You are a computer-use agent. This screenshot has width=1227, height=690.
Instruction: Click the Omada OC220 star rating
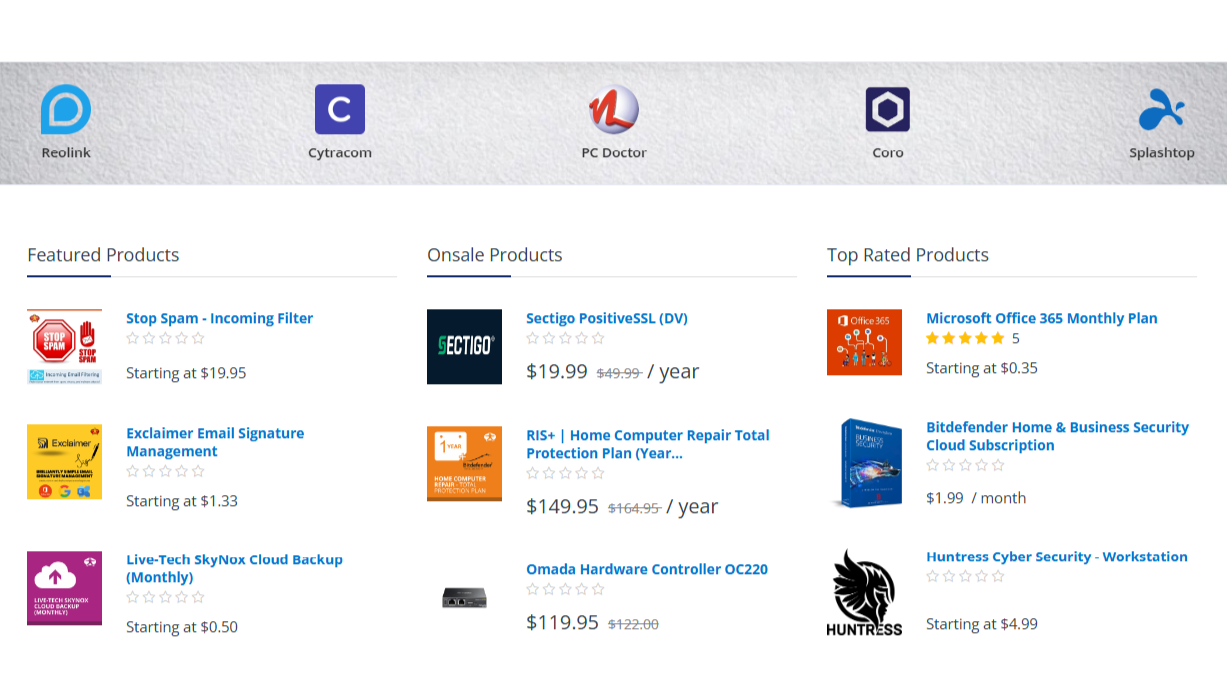tap(565, 590)
